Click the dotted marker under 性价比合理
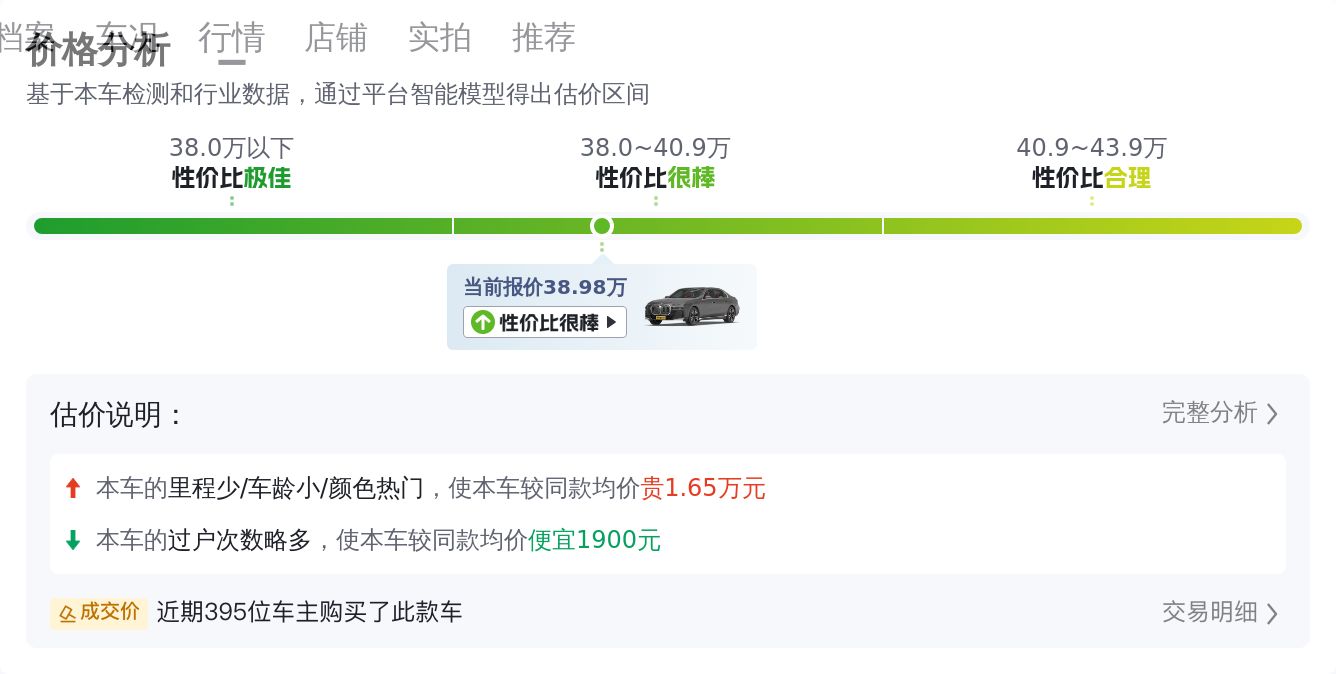This screenshot has width=1336, height=674. 1091,199
